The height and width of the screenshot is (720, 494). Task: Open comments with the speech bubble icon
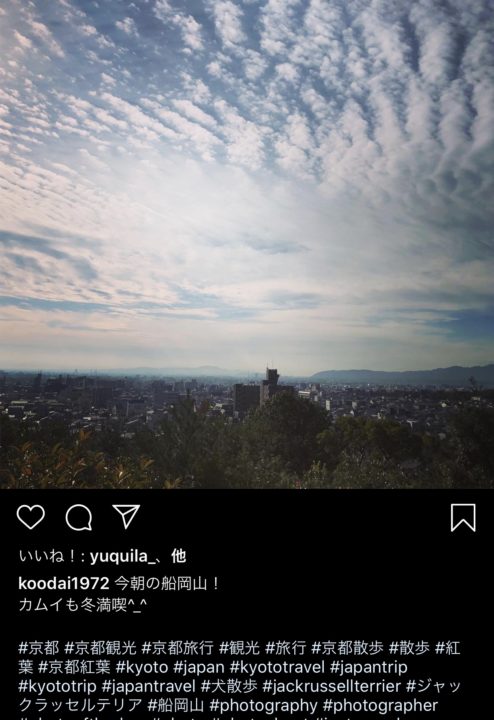pos(79,518)
